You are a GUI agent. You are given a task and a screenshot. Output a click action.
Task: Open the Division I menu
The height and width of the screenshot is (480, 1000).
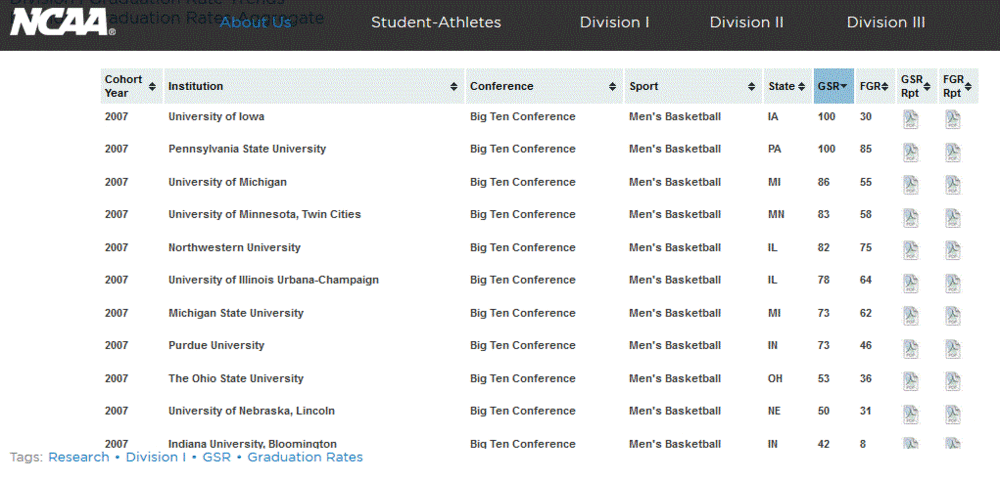[x=614, y=22]
